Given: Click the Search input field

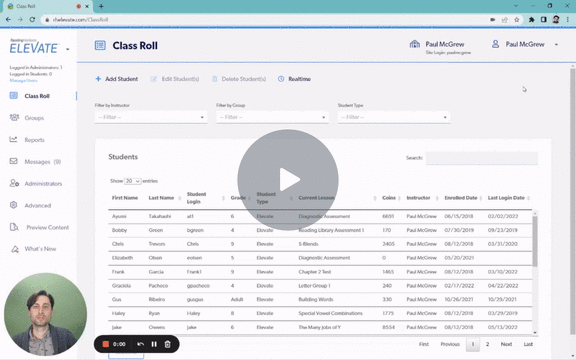Looking at the screenshot, I should pyautogui.click(x=482, y=158).
